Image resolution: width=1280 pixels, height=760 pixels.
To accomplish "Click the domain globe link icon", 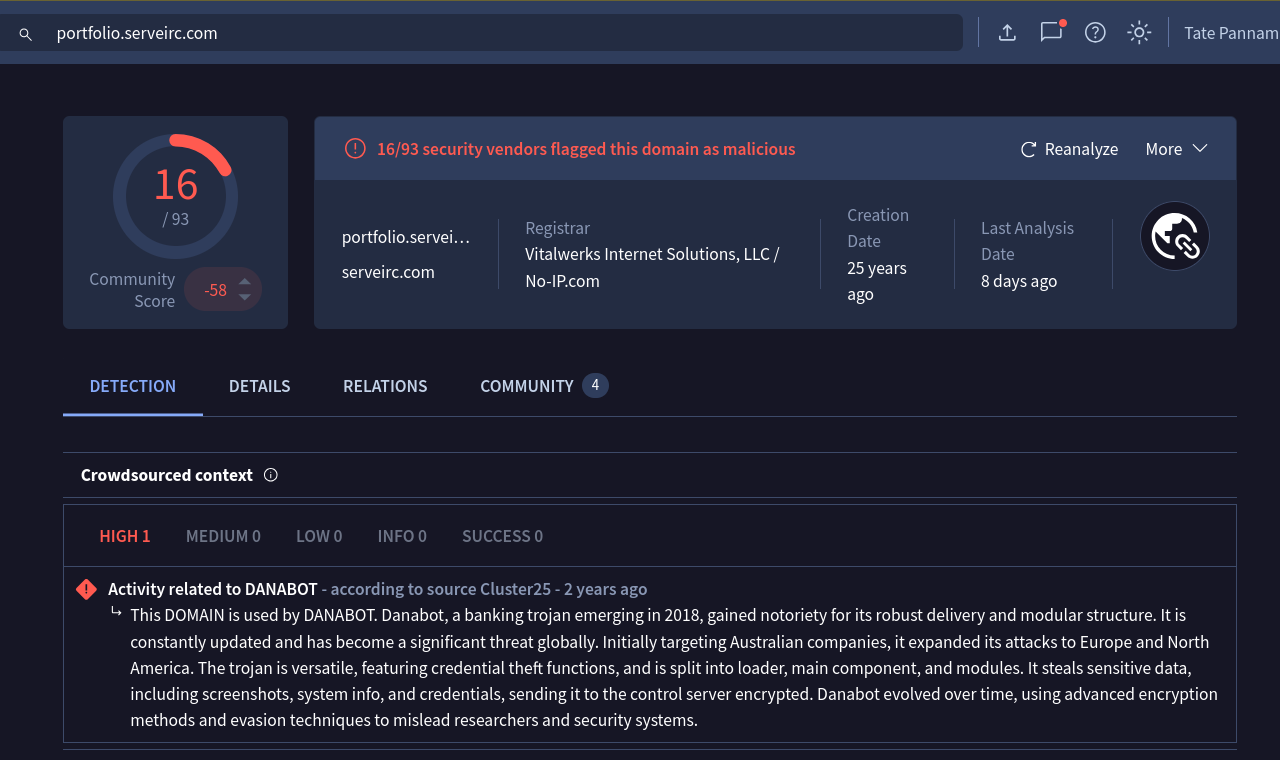I will pos(1174,236).
